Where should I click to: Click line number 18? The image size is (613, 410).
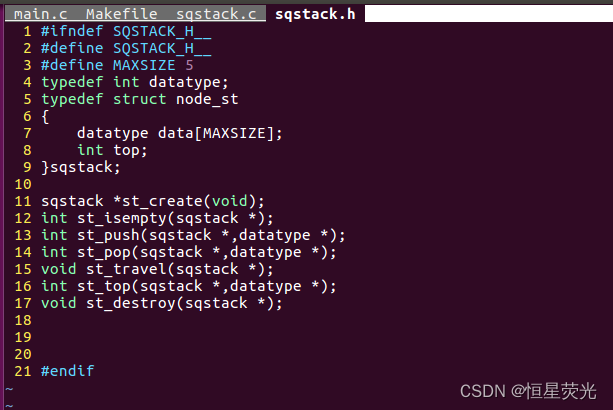coord(23,320)
